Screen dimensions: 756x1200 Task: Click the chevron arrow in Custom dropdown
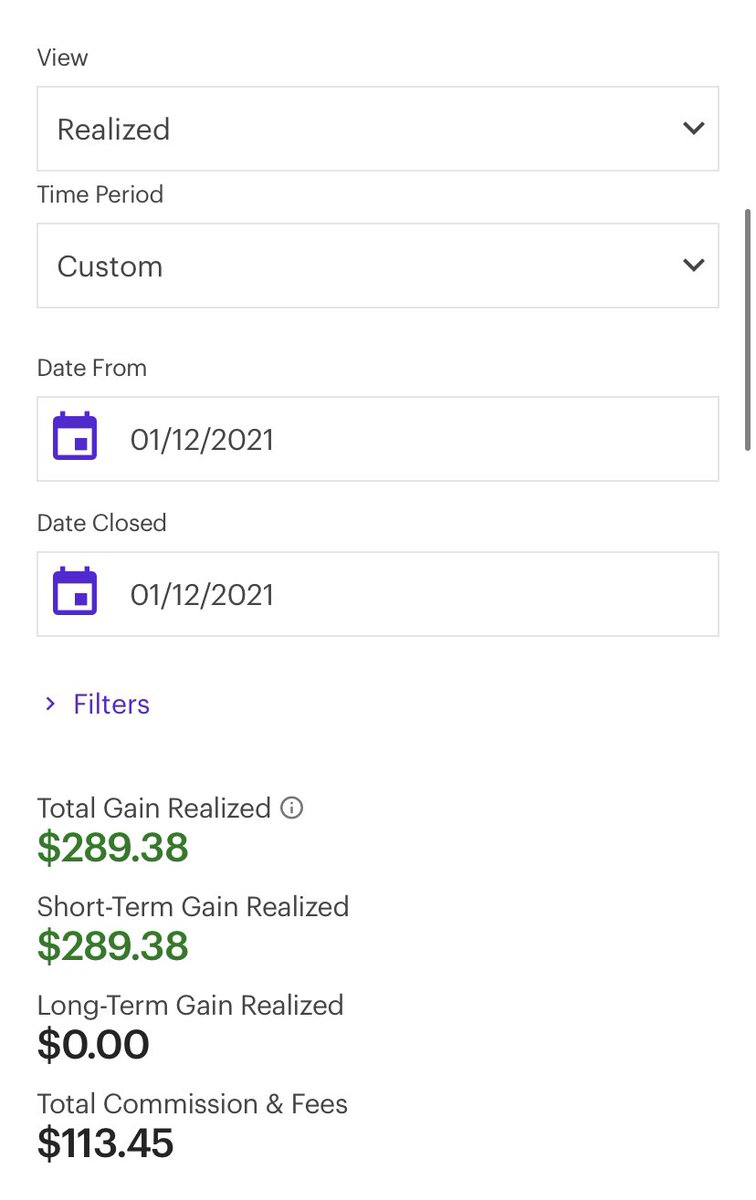[x=693, y=265]
